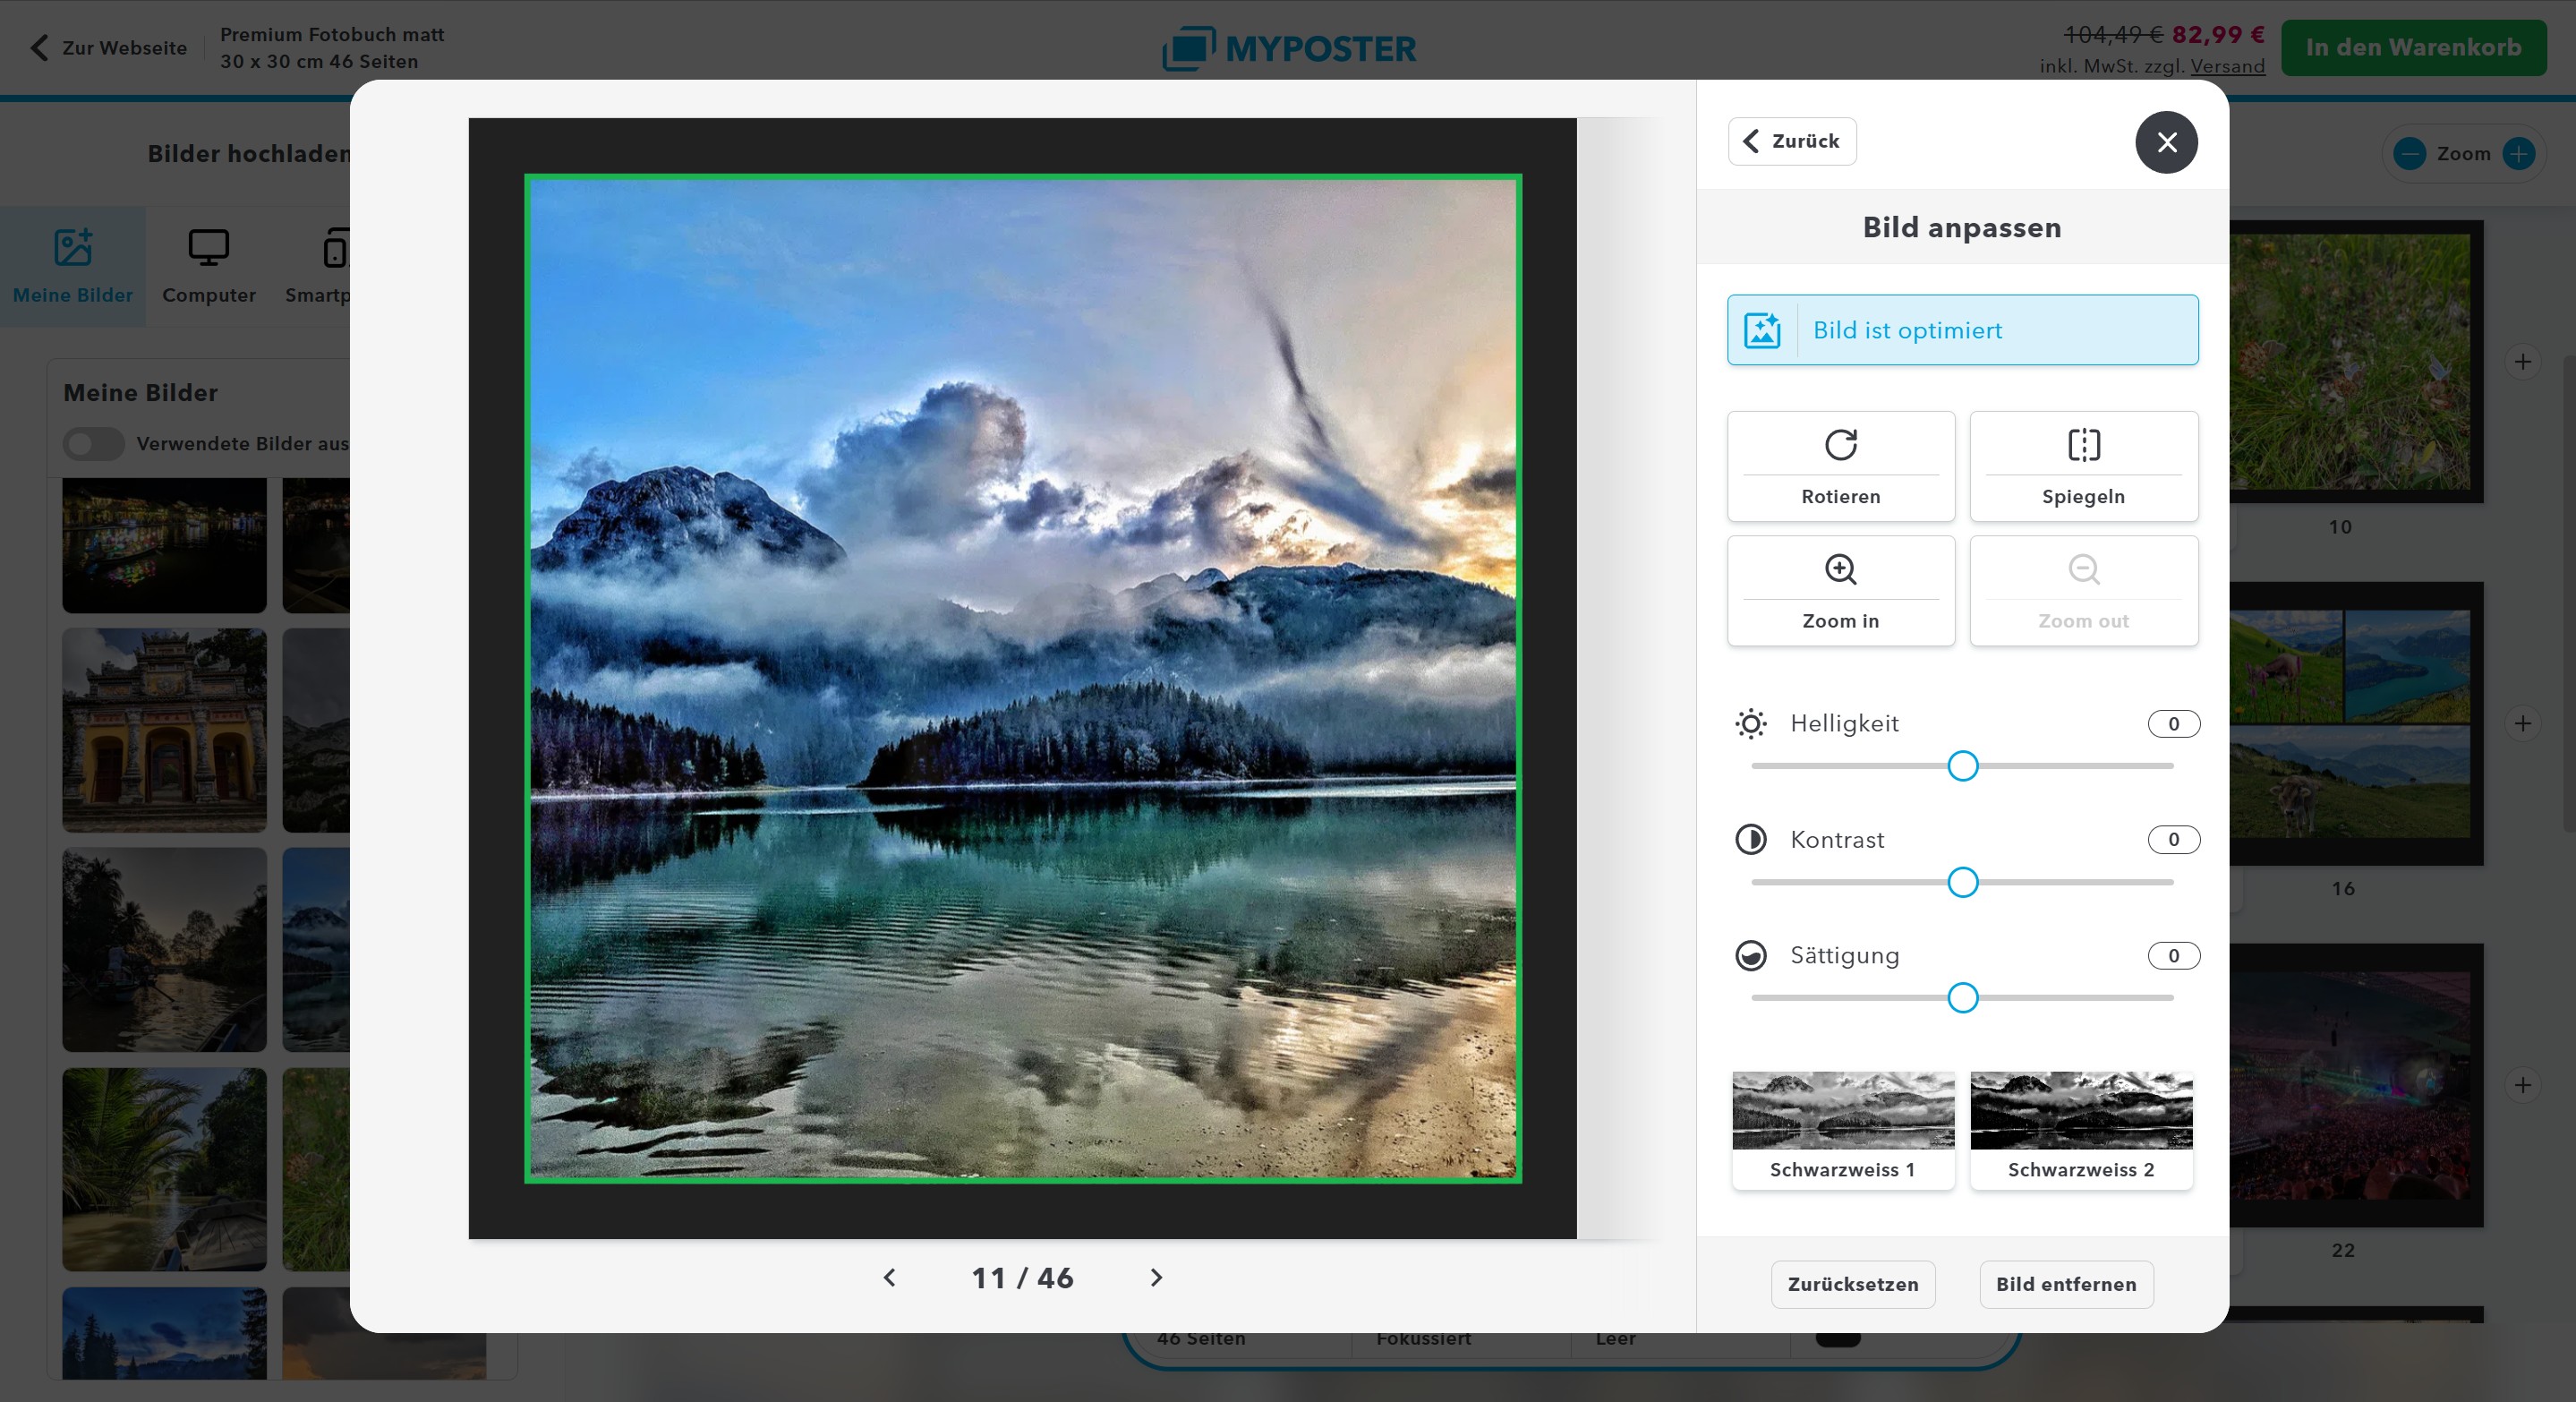Image resolution: width=2576 pixels, height=1402 pixels.
Task: Open the Meine Bilder tab
Action: (72, 267)
